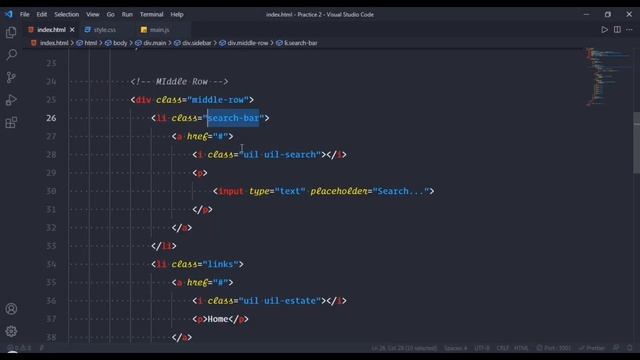The height and width of the screenshot is (360, 640).
Task: Open the Explorer view in activity bar
Action: point(11,33)
